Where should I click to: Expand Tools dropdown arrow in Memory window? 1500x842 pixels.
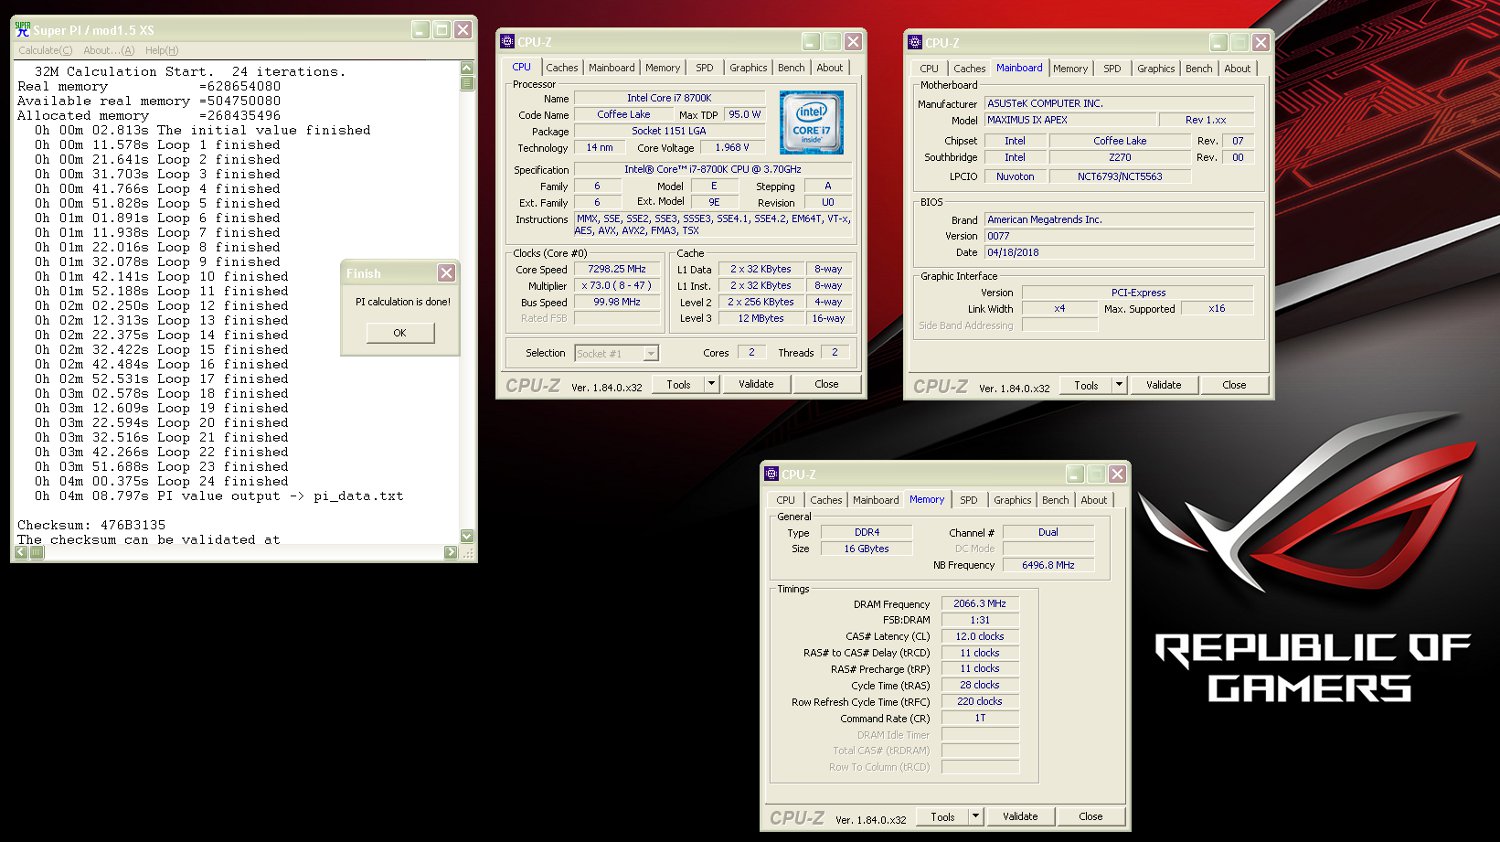click(976, 817)
